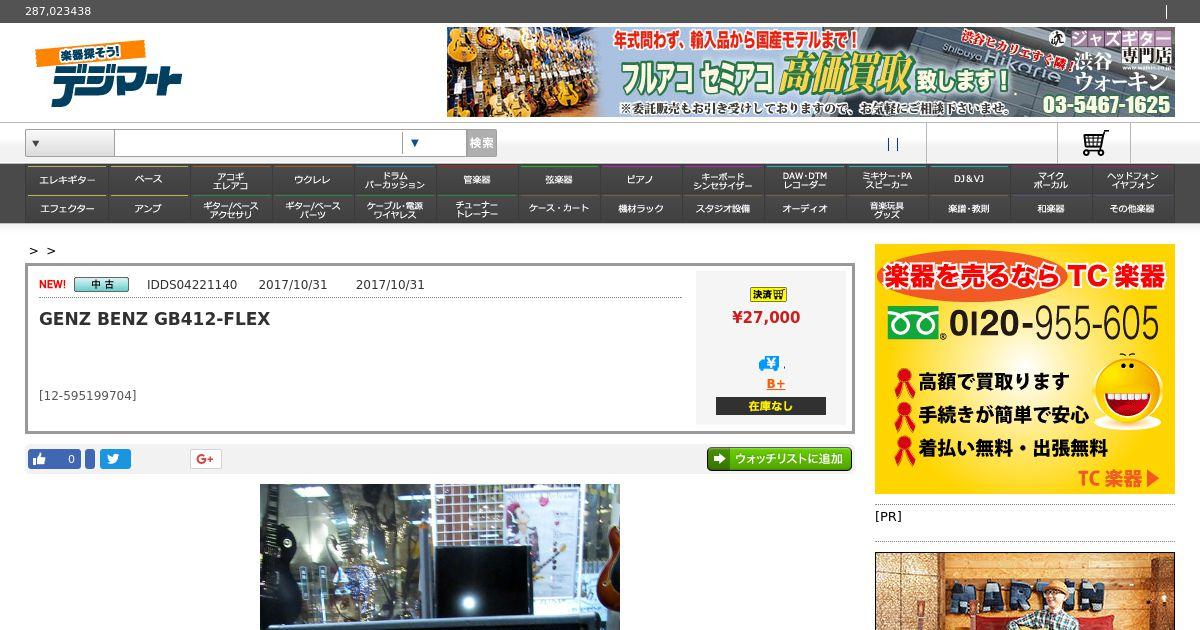Click the yellow 決済 cart badge
1200x630 pixels.
tap(768, 294)
